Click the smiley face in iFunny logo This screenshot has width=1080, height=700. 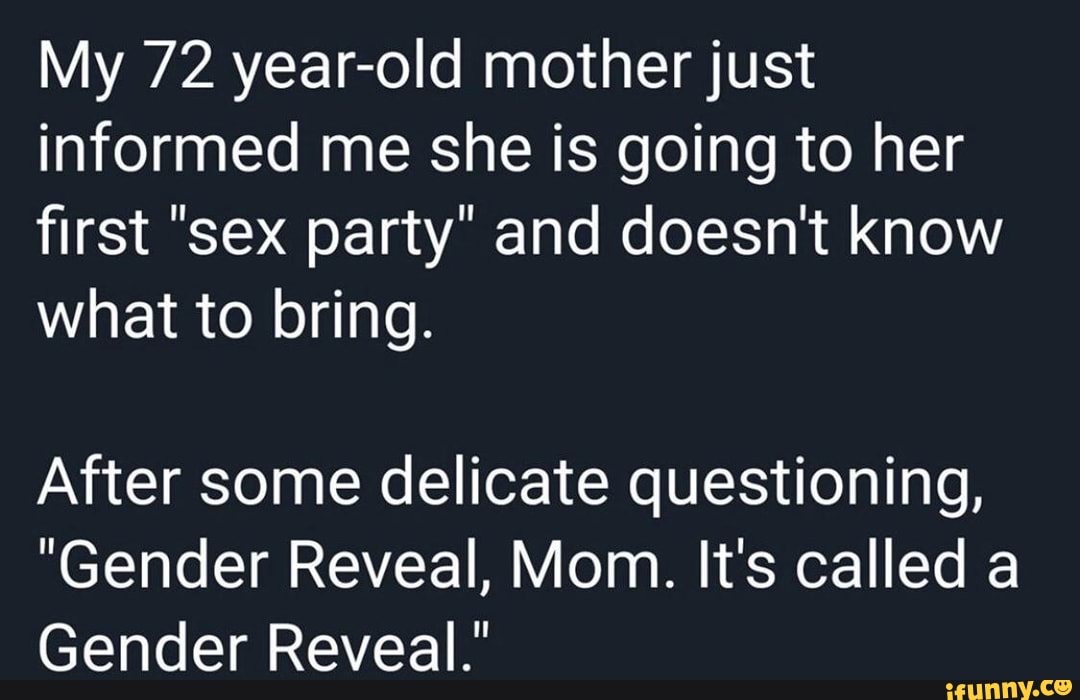click(1062, 685)
